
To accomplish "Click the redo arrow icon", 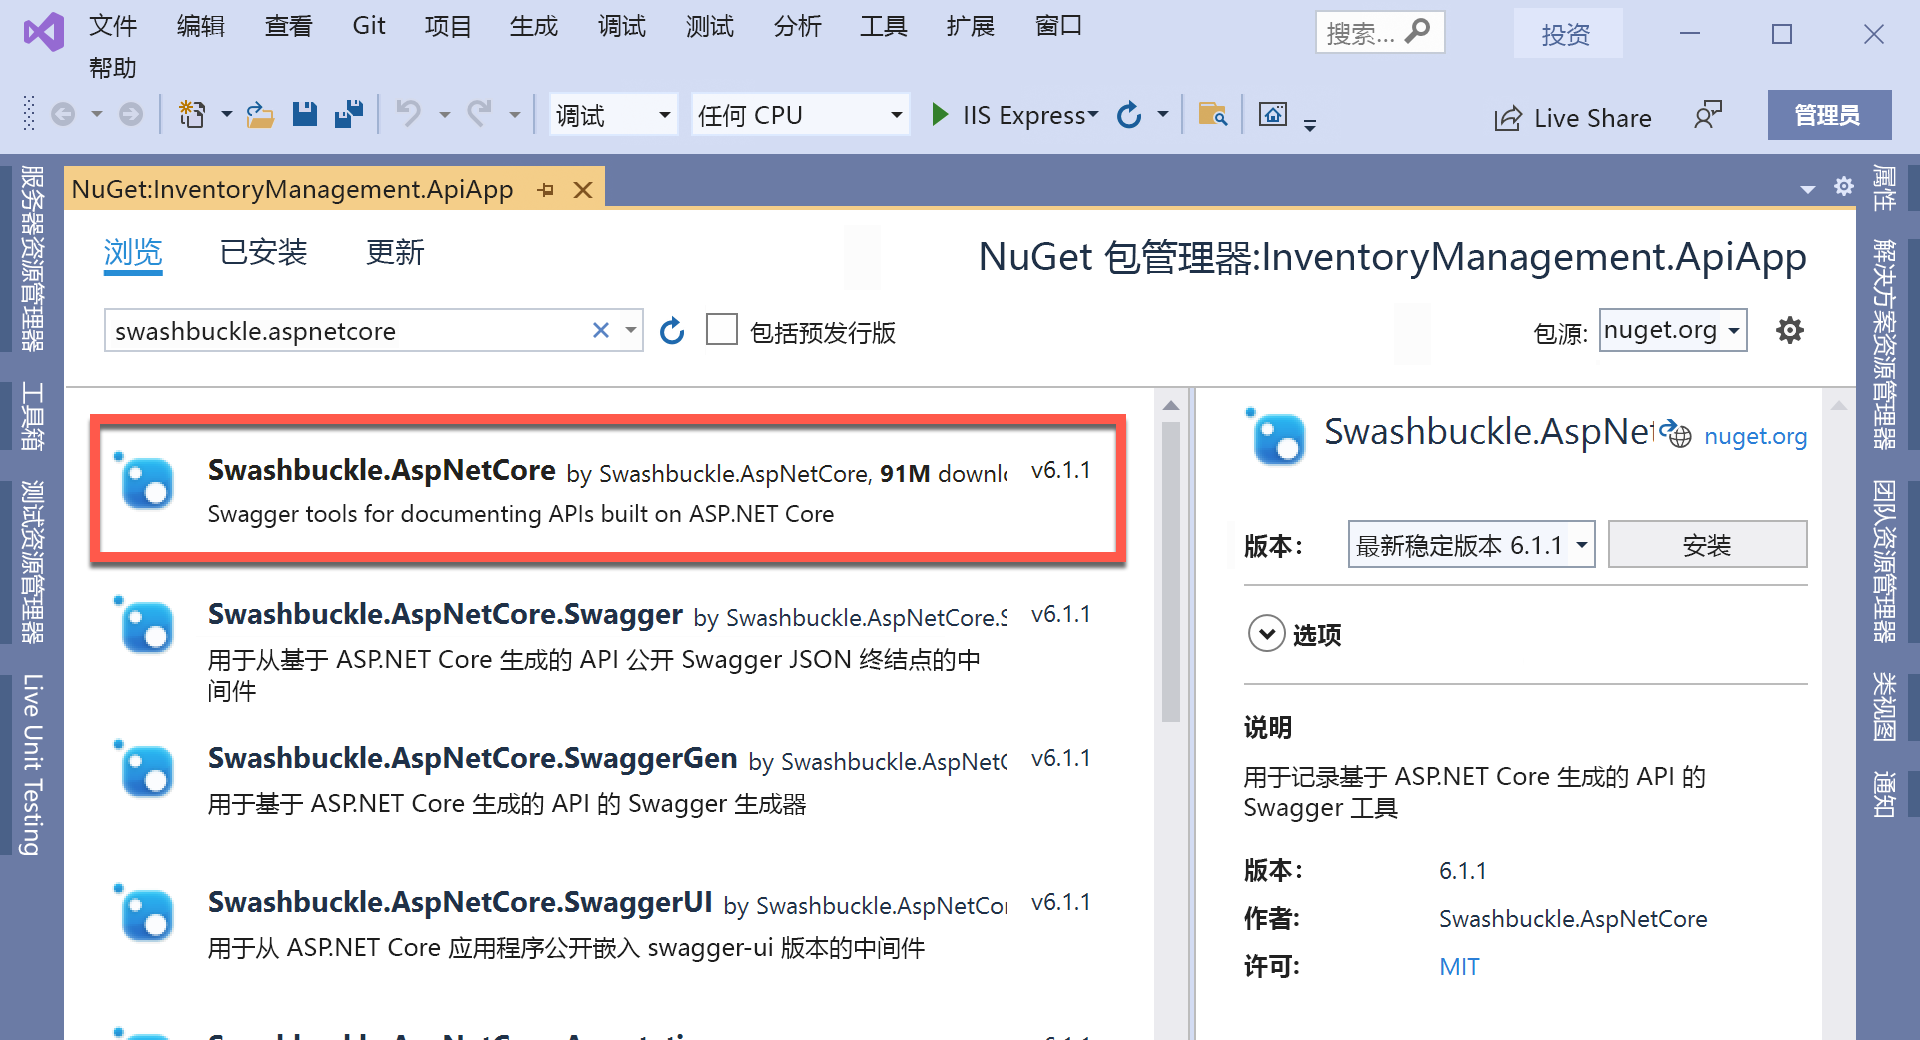I will (x=480, y=114).
